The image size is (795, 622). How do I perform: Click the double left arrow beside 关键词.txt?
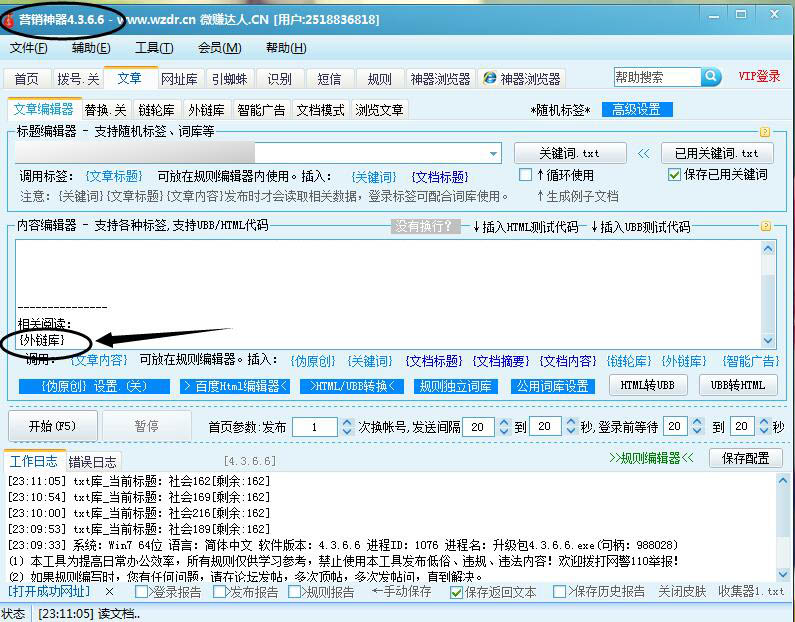pyautogui.click(x=643, y=154)
